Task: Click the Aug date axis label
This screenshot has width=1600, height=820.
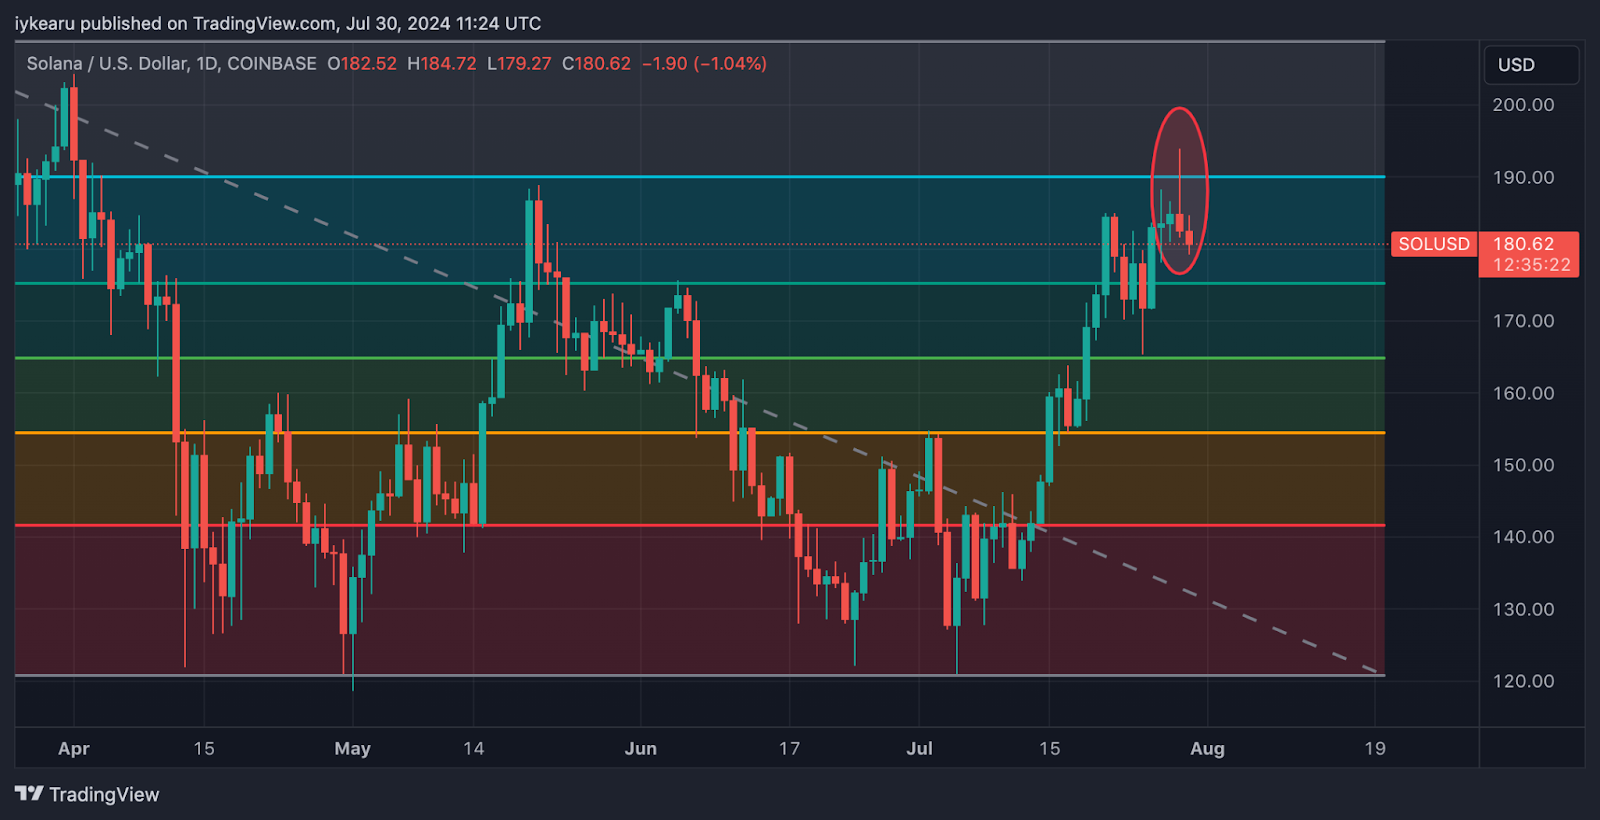Action: (1207, 748)
